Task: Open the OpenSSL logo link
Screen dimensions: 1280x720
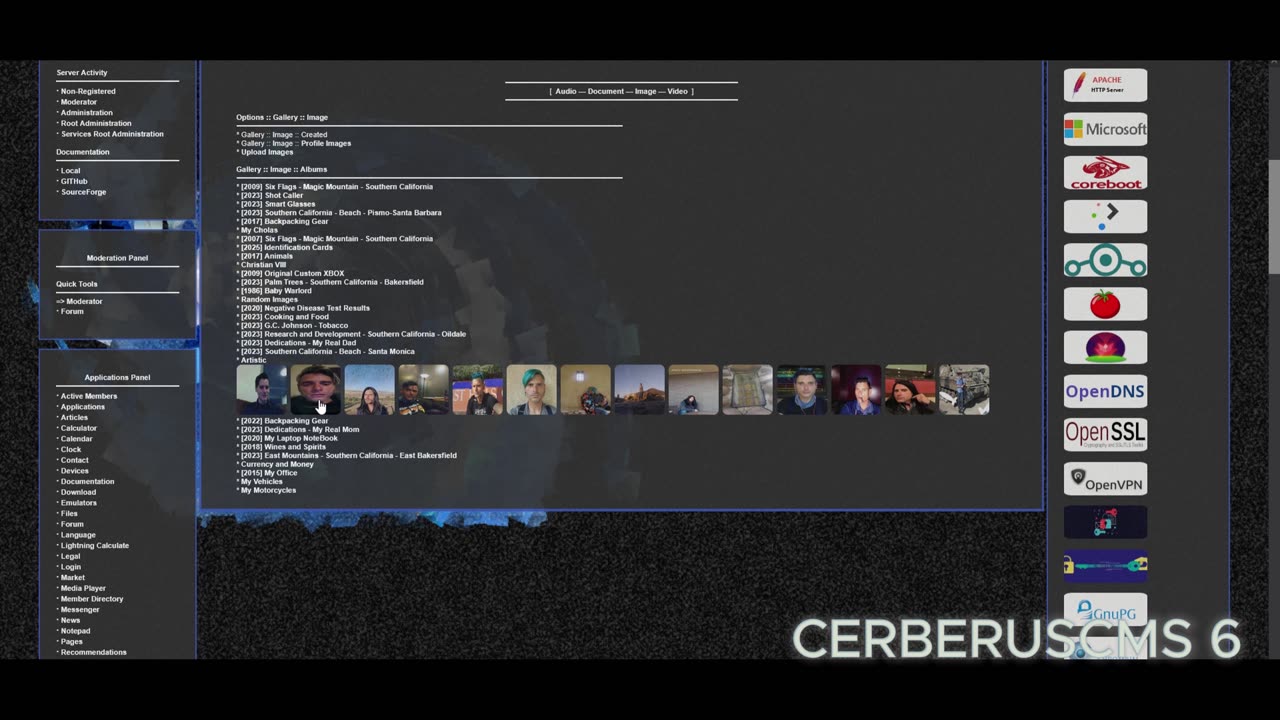Action: 1105,435
